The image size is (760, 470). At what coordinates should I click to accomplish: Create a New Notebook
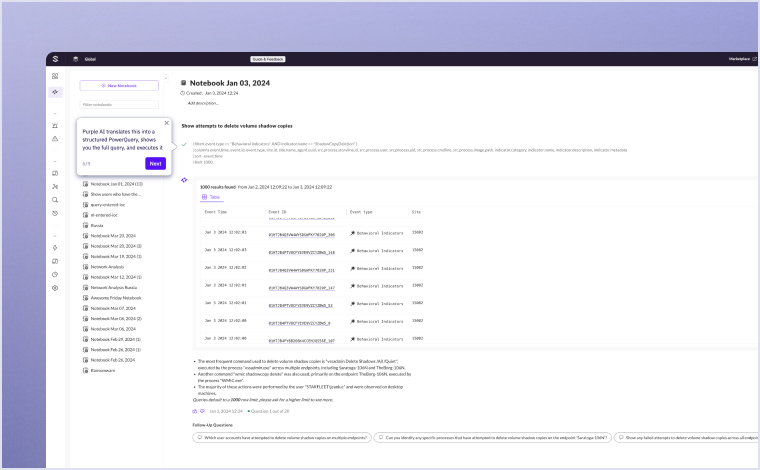coord(119,86)
